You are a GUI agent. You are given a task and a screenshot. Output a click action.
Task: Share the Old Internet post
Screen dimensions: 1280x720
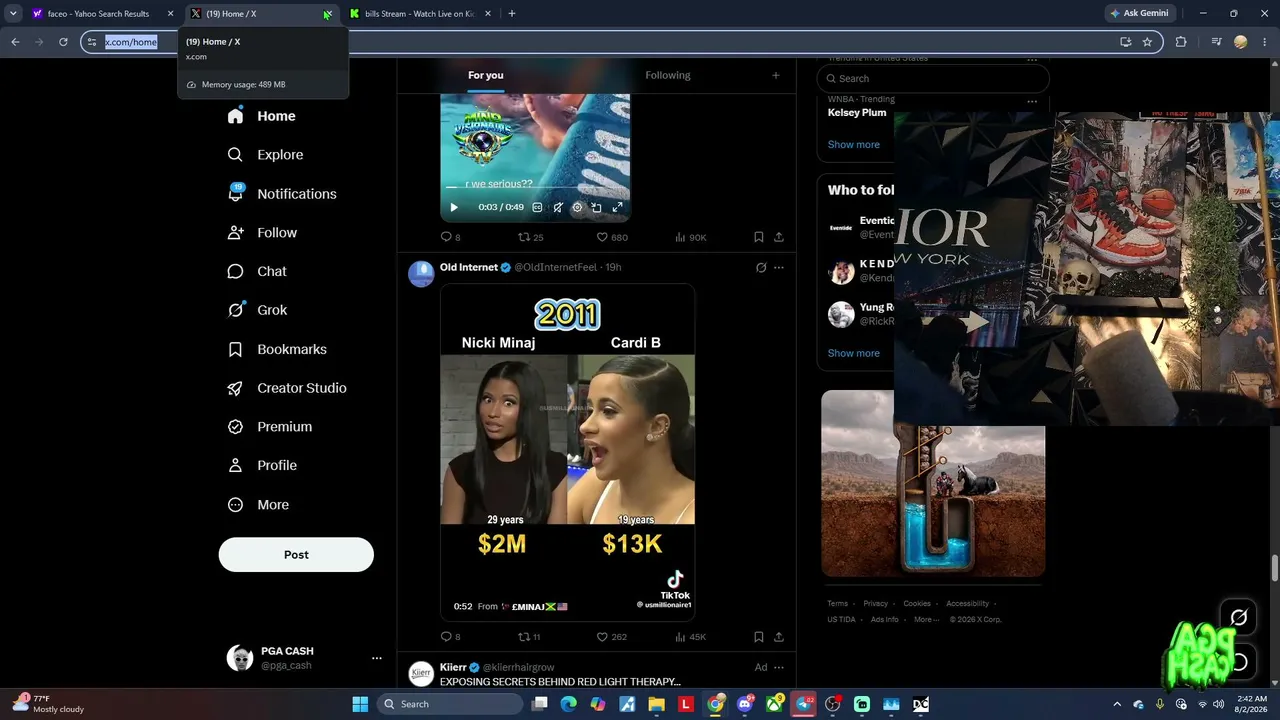pos(778,637)
